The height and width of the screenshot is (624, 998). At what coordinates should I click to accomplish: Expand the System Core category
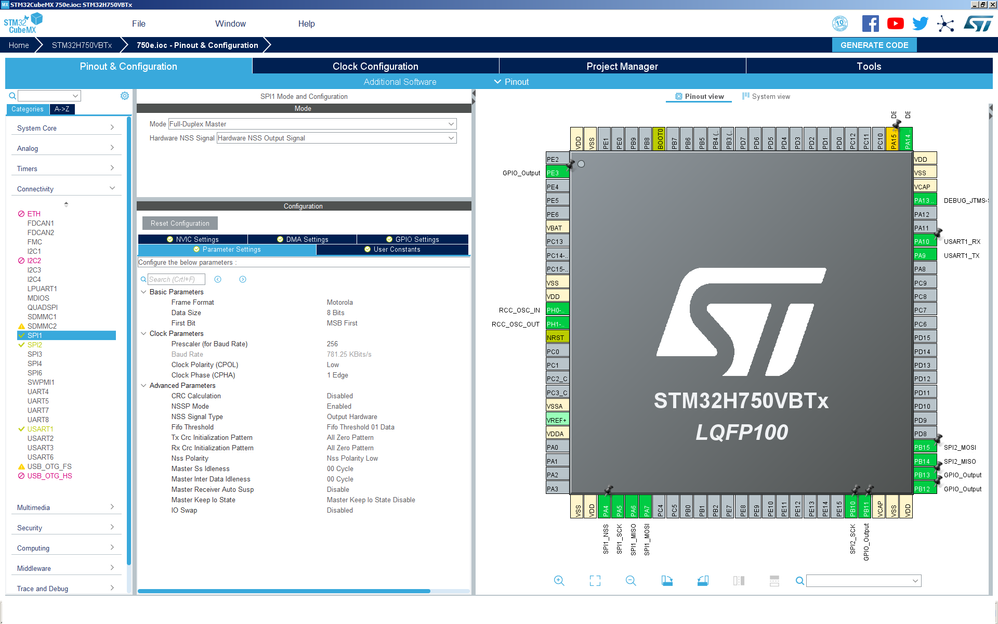pos(65,128)
